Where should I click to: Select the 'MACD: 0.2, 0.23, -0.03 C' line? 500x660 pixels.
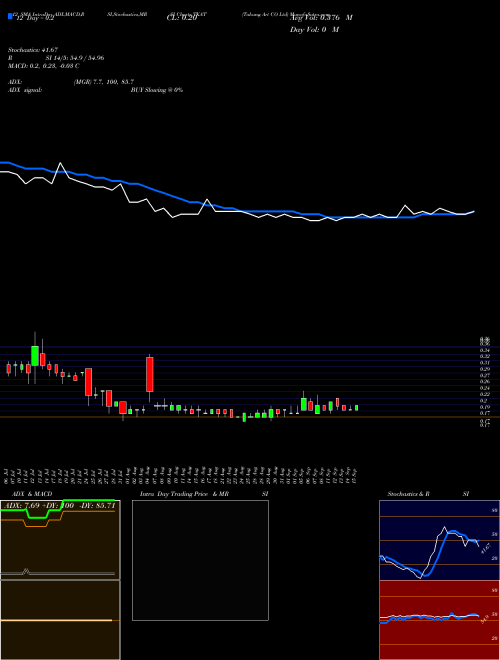43,66
